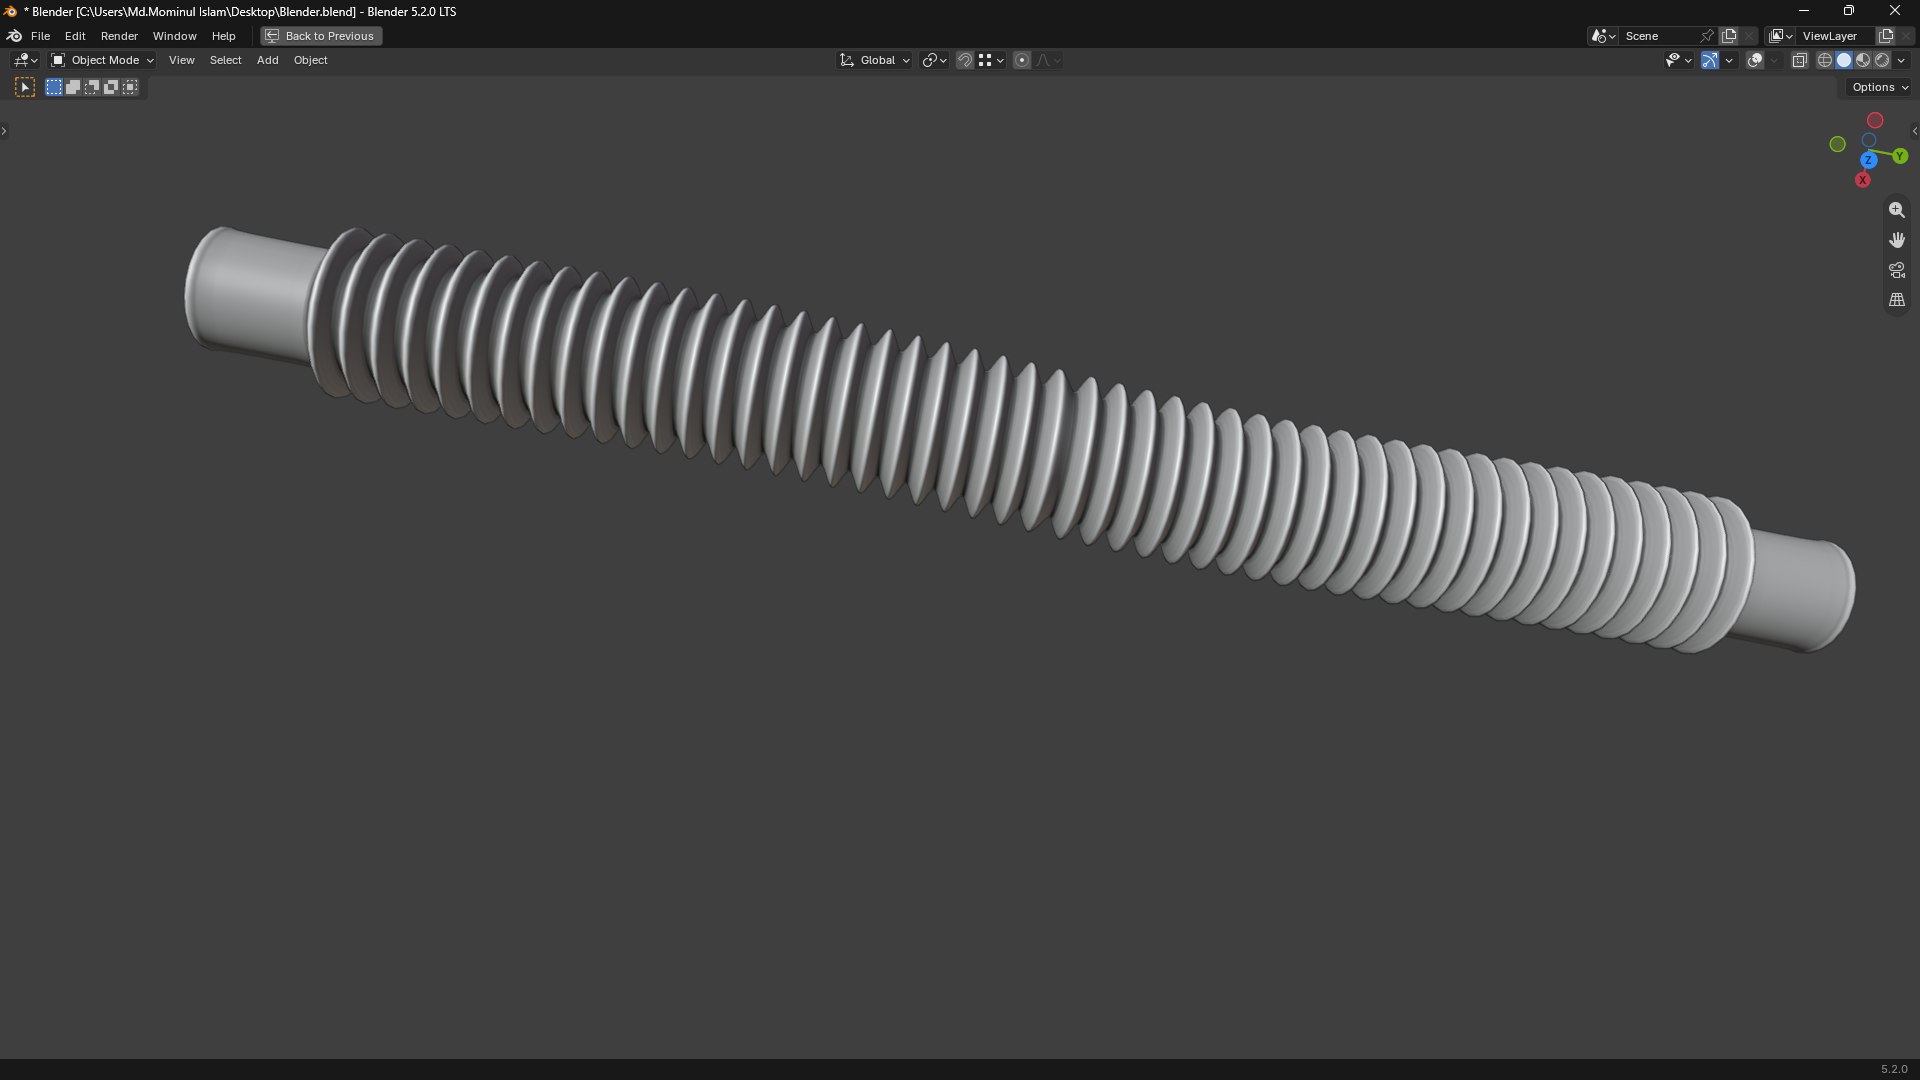Open the Object Mode dropdown
This screenshot has height=1080, width=1920.
(x=103, y=60)
